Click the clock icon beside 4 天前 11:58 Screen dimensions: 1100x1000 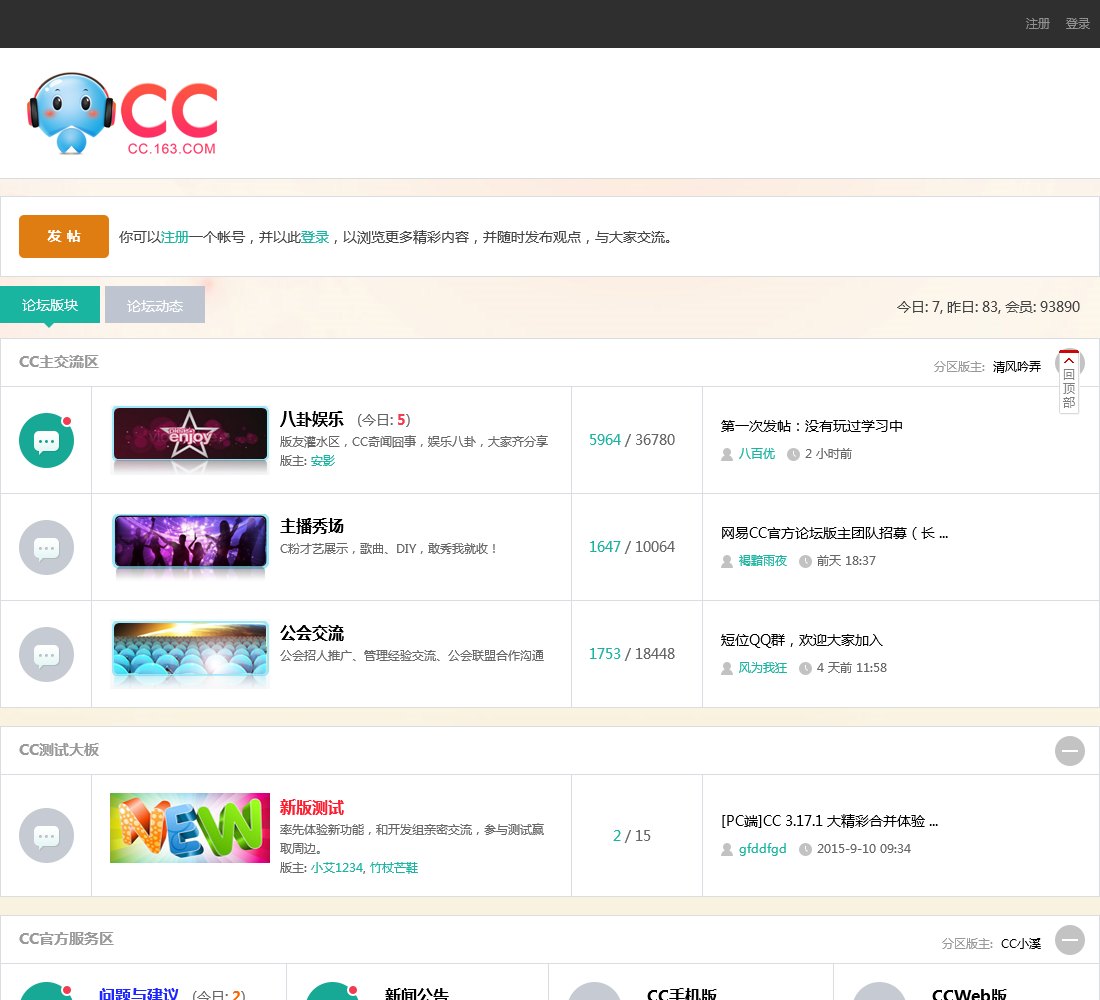pos(805,668)
